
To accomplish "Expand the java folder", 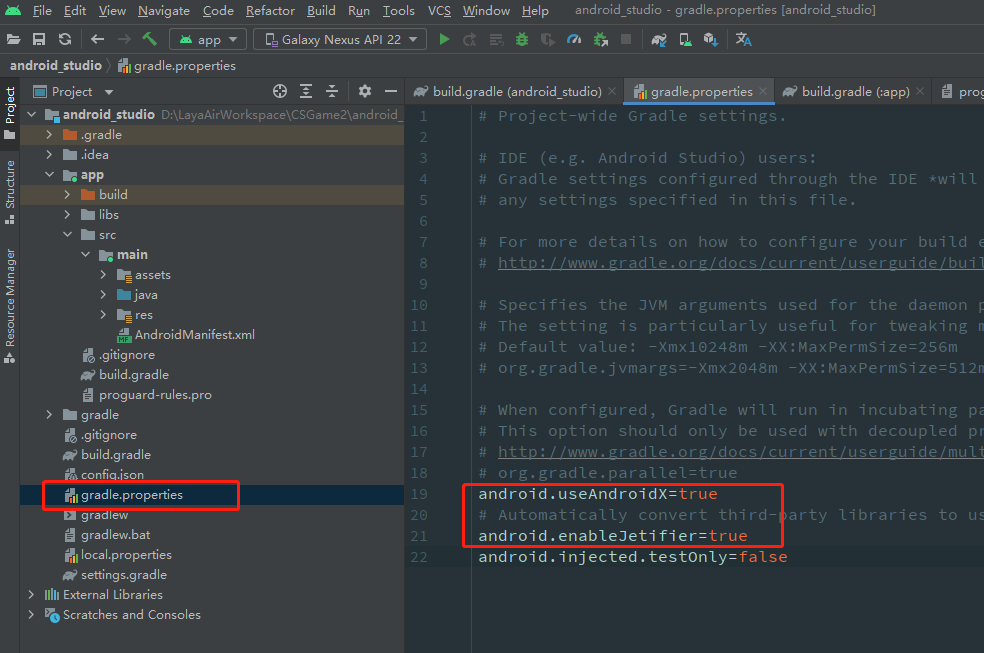I will [x=104, y=295].
